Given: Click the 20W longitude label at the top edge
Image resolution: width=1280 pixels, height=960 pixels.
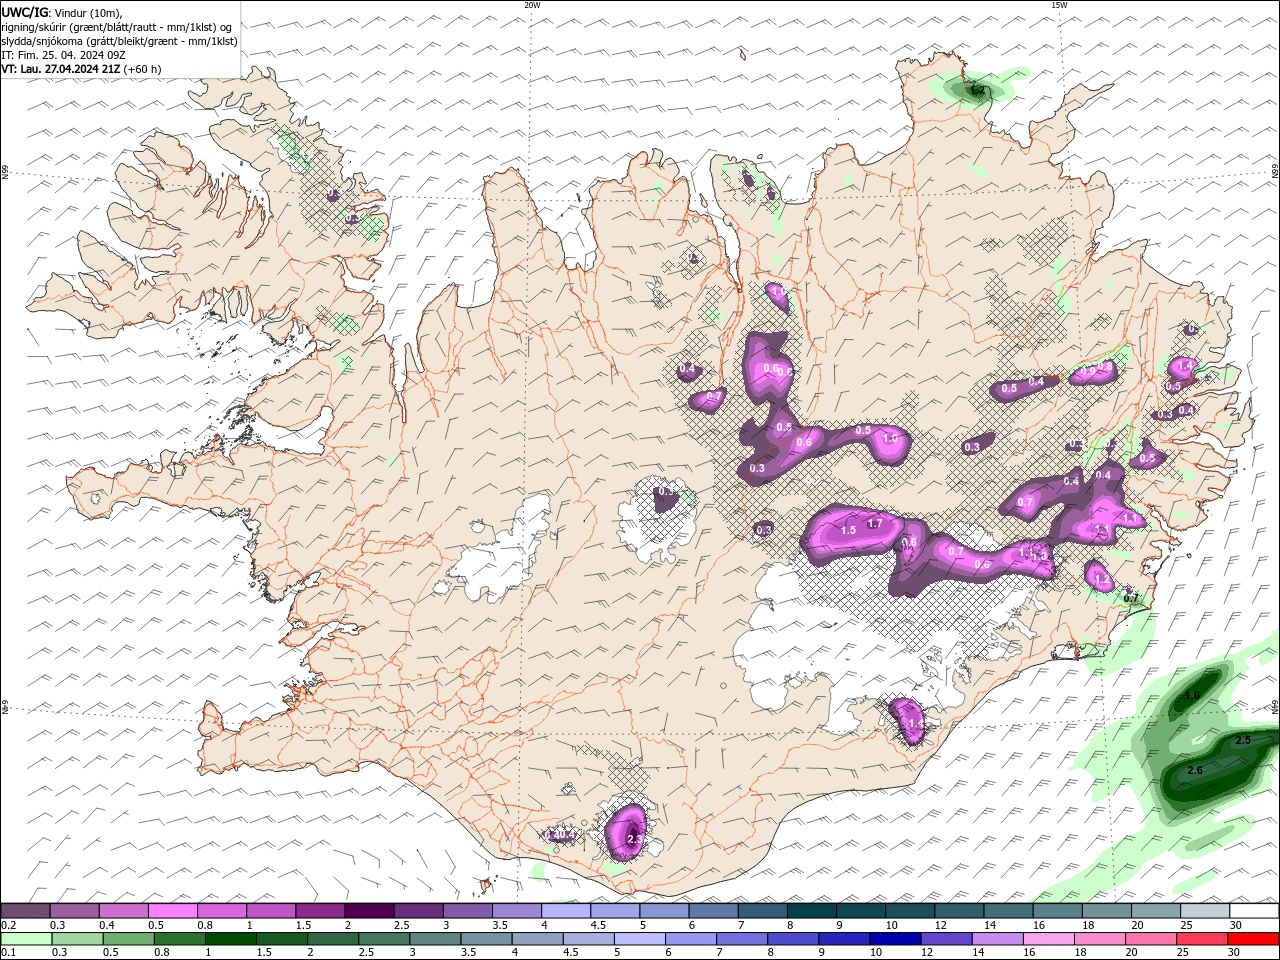Looking at the screenshot, I should 532,5.
